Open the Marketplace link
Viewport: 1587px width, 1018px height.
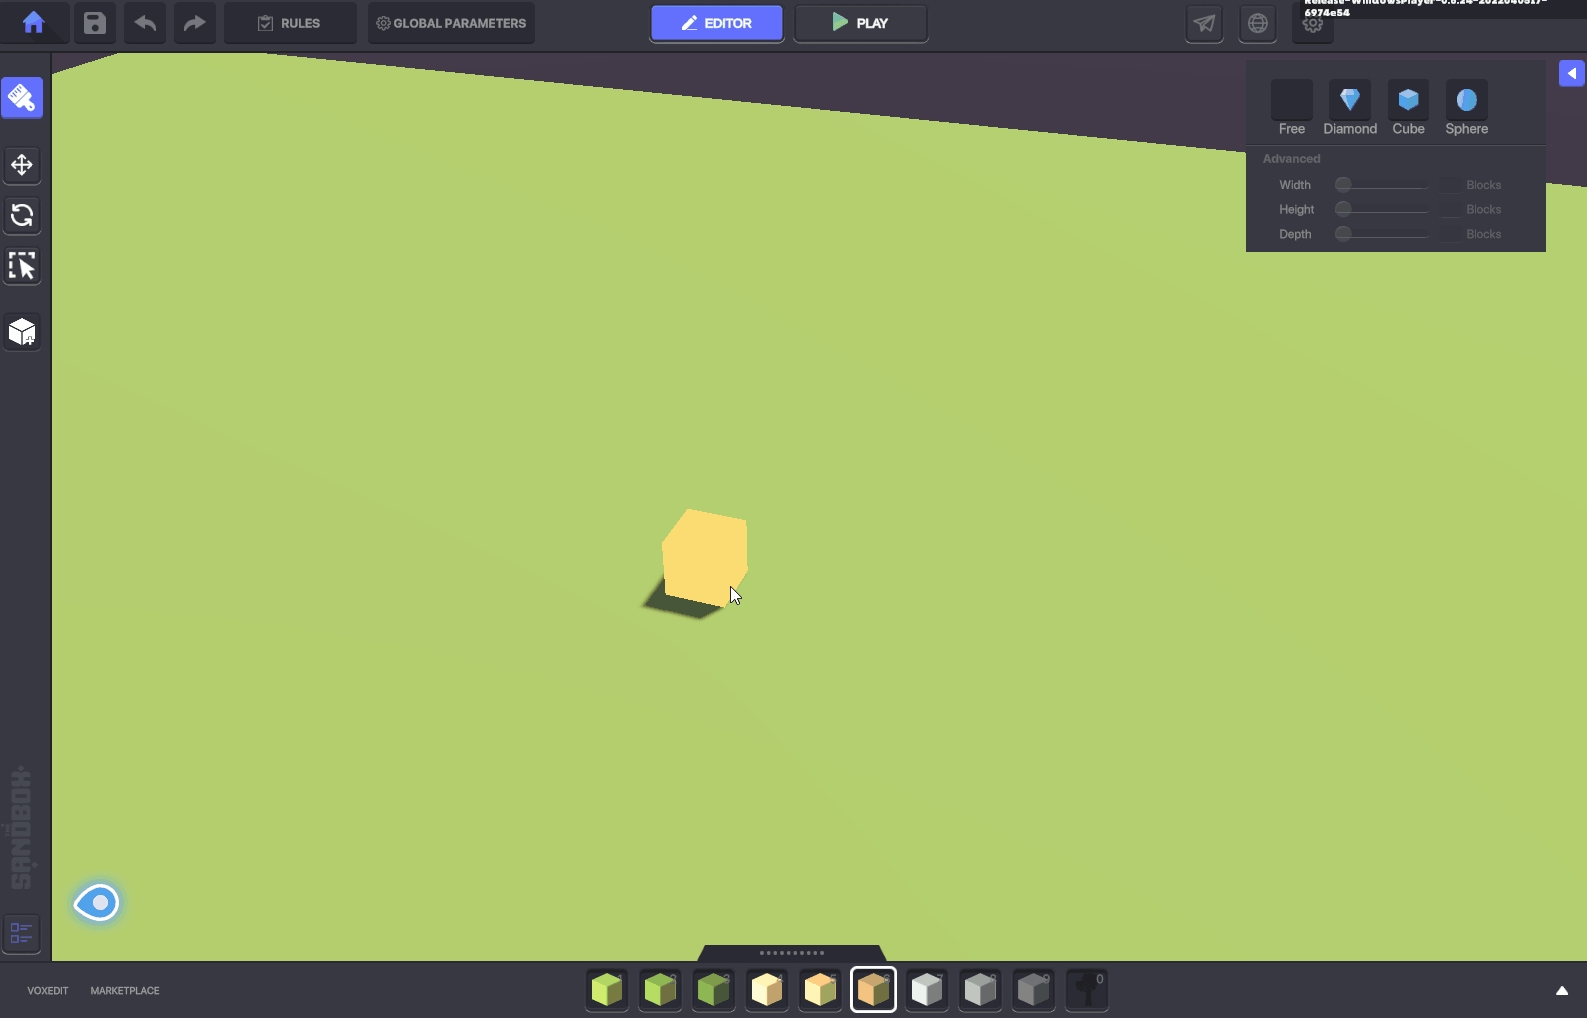coord(125,991)
